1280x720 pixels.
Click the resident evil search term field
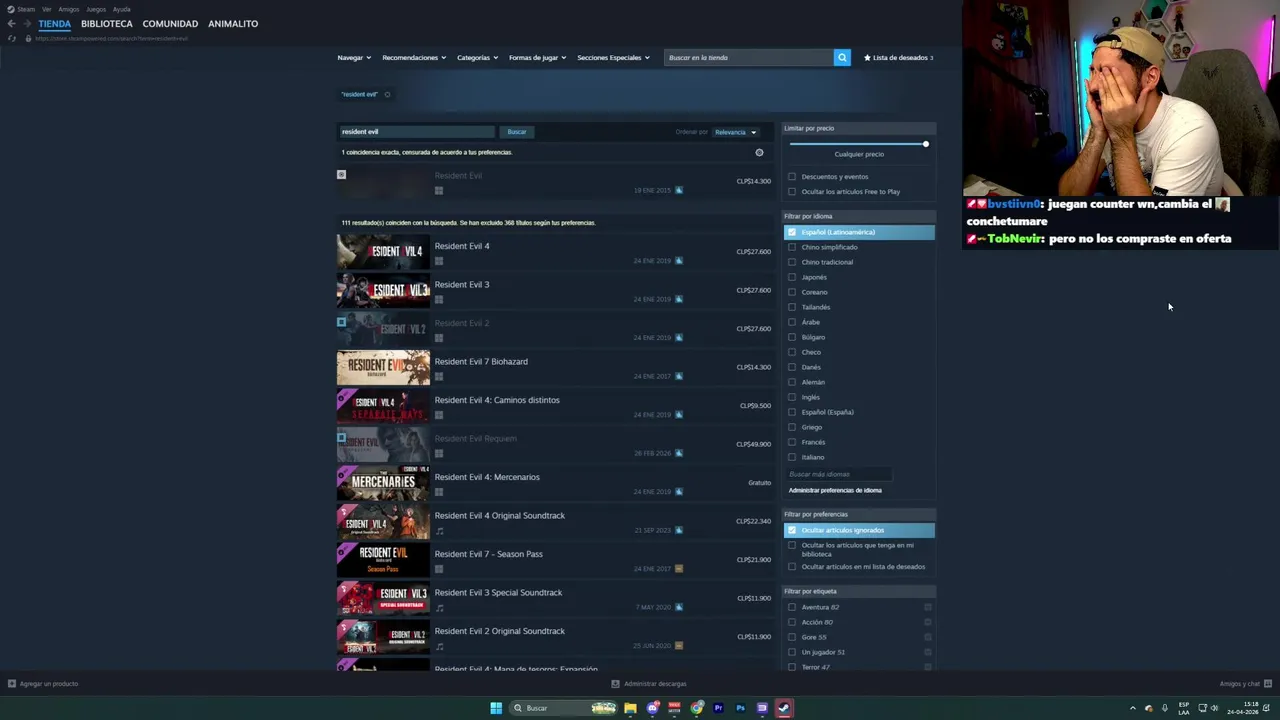click(x=417, y=132)
